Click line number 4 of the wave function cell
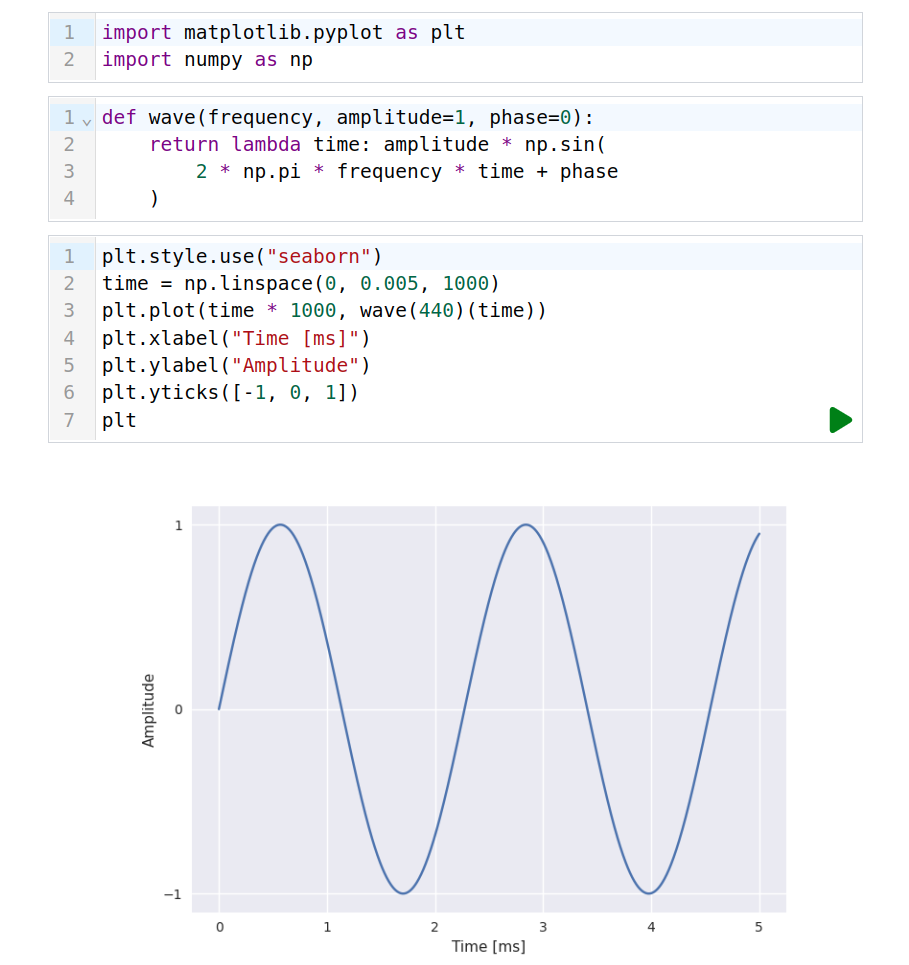This screenshot has height=965, width=909. (69, 198)
